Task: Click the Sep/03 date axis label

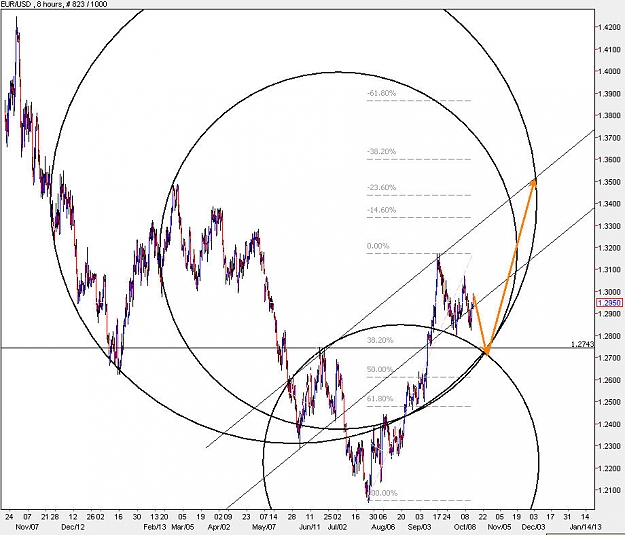Action: (420, 527)
